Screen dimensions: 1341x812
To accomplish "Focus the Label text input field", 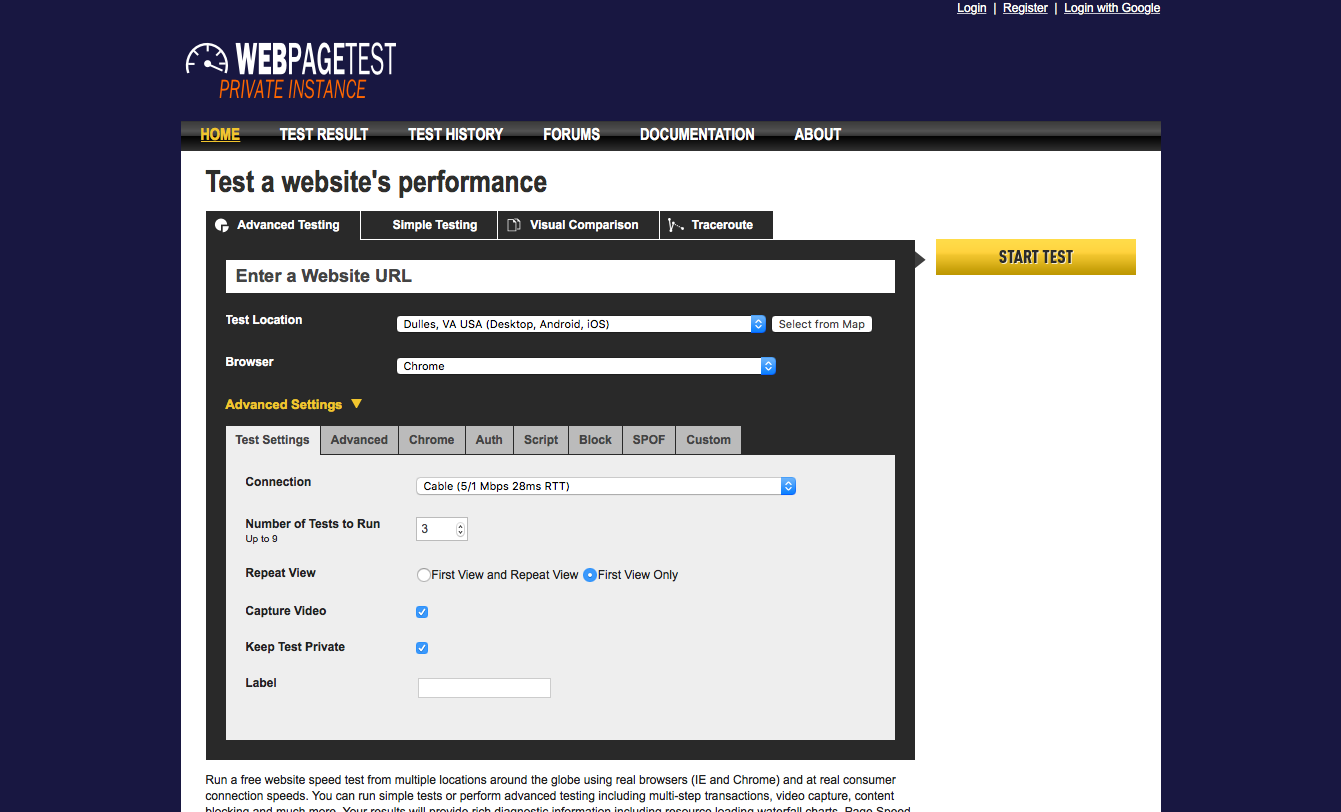I will [x=484, y=688].
